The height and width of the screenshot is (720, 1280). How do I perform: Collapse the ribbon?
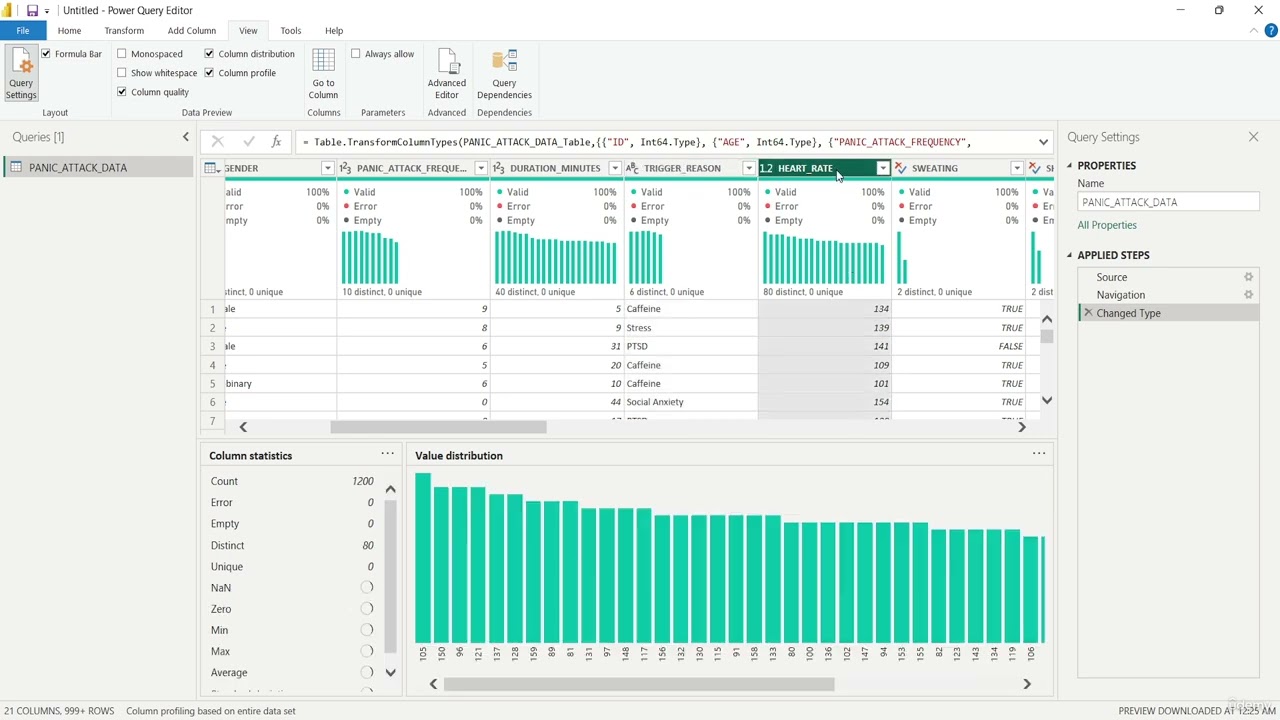pos(1254,31)
